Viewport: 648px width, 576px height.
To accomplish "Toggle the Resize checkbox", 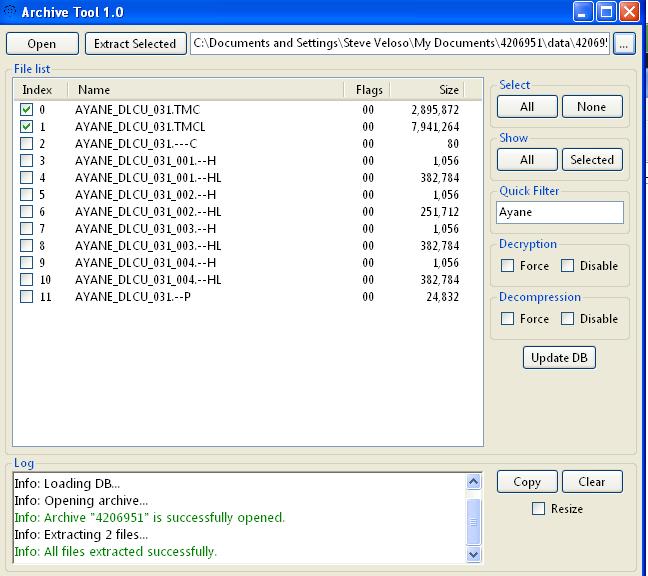I will pos(540,509).
